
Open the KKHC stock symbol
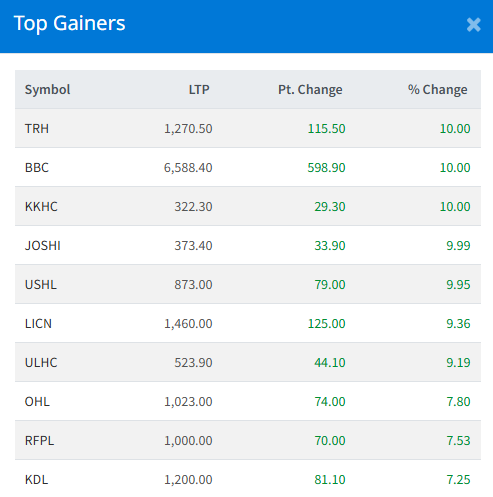coord(41,207)
